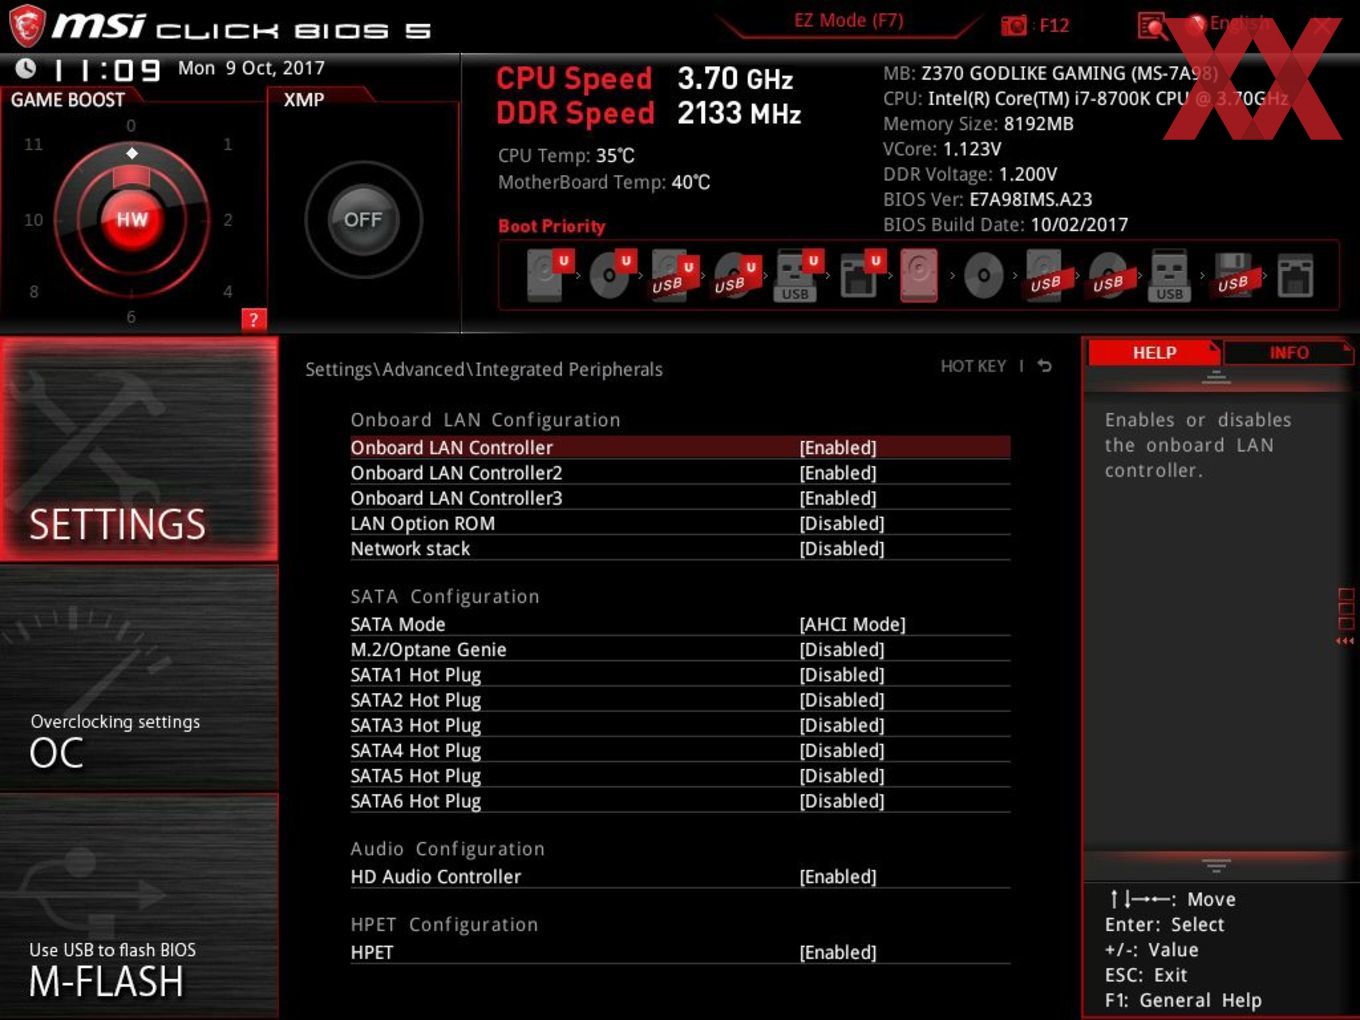This screenshot has height=1020, width=1360.
Task: Open the OC overclocking settings section
Action: tap(139, 678)
